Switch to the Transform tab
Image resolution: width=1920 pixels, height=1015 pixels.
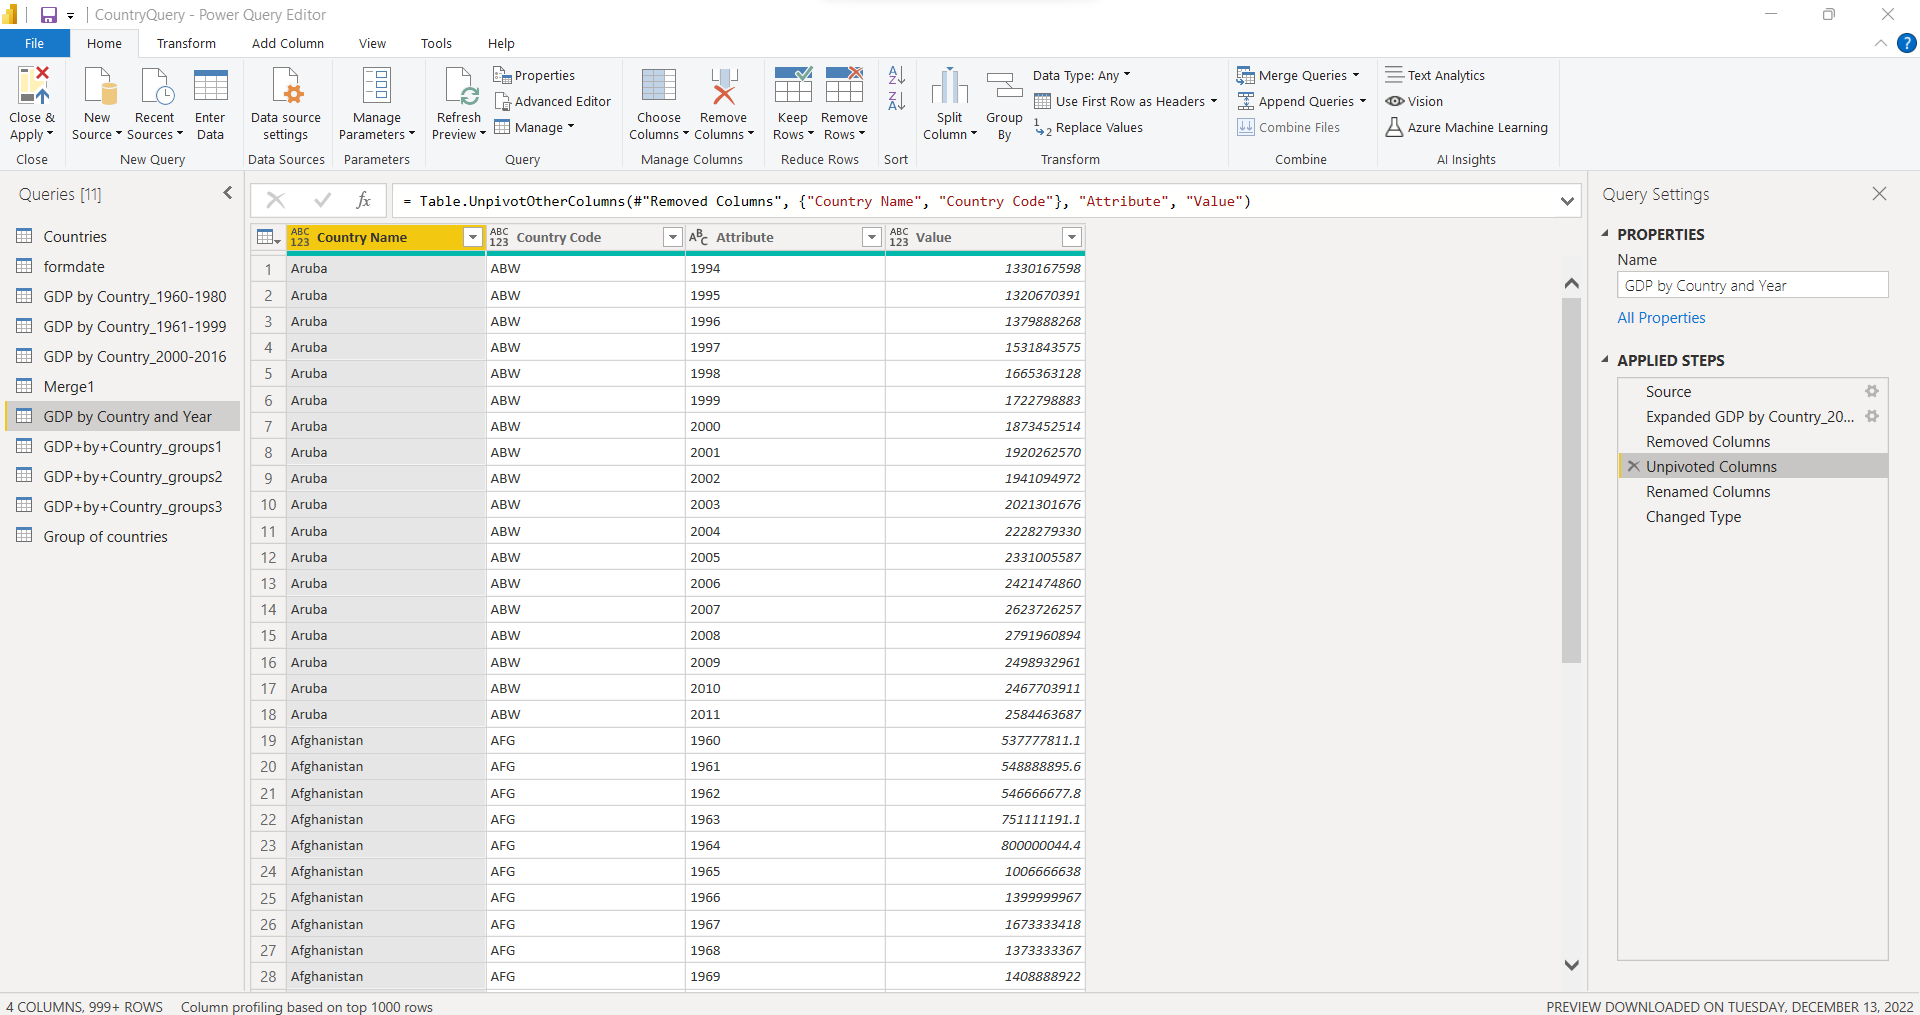tap(186, 43)
